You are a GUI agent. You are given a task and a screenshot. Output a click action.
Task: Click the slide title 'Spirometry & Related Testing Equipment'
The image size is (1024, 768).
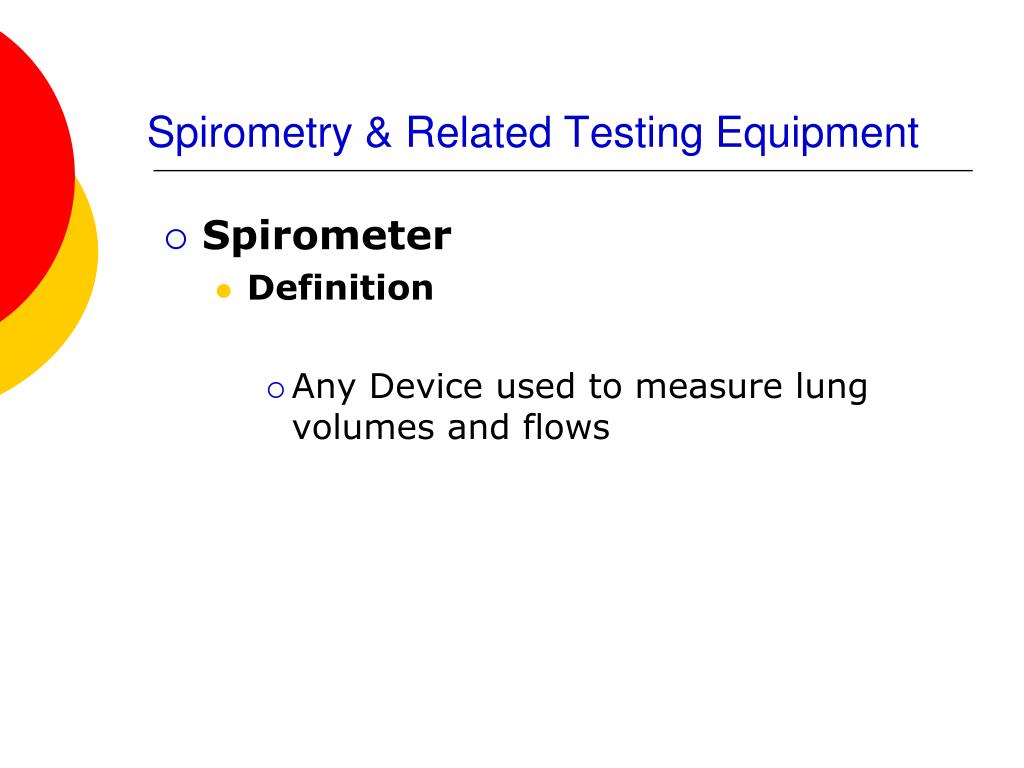point(533,134)
